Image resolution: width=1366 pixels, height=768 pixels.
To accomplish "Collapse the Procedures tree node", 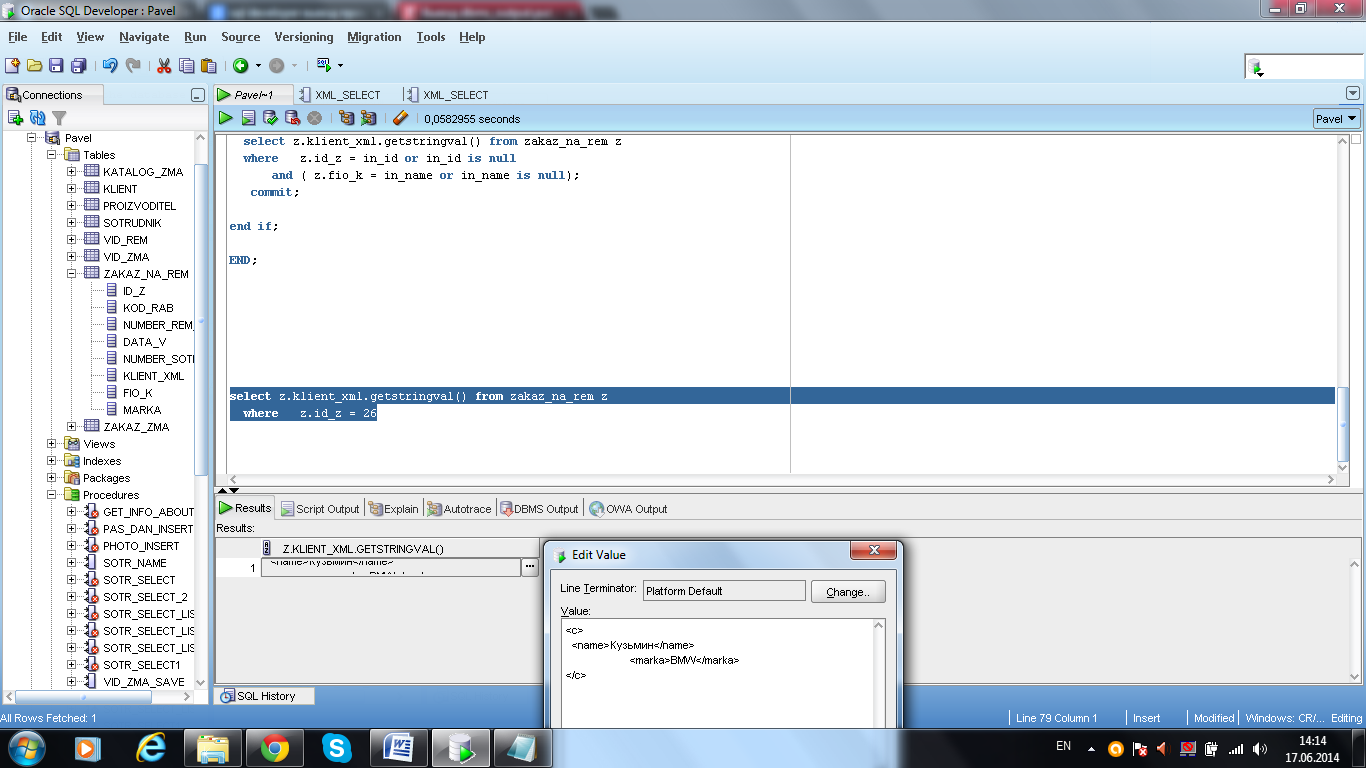I will pyautogui.click(x=51, y=495).
